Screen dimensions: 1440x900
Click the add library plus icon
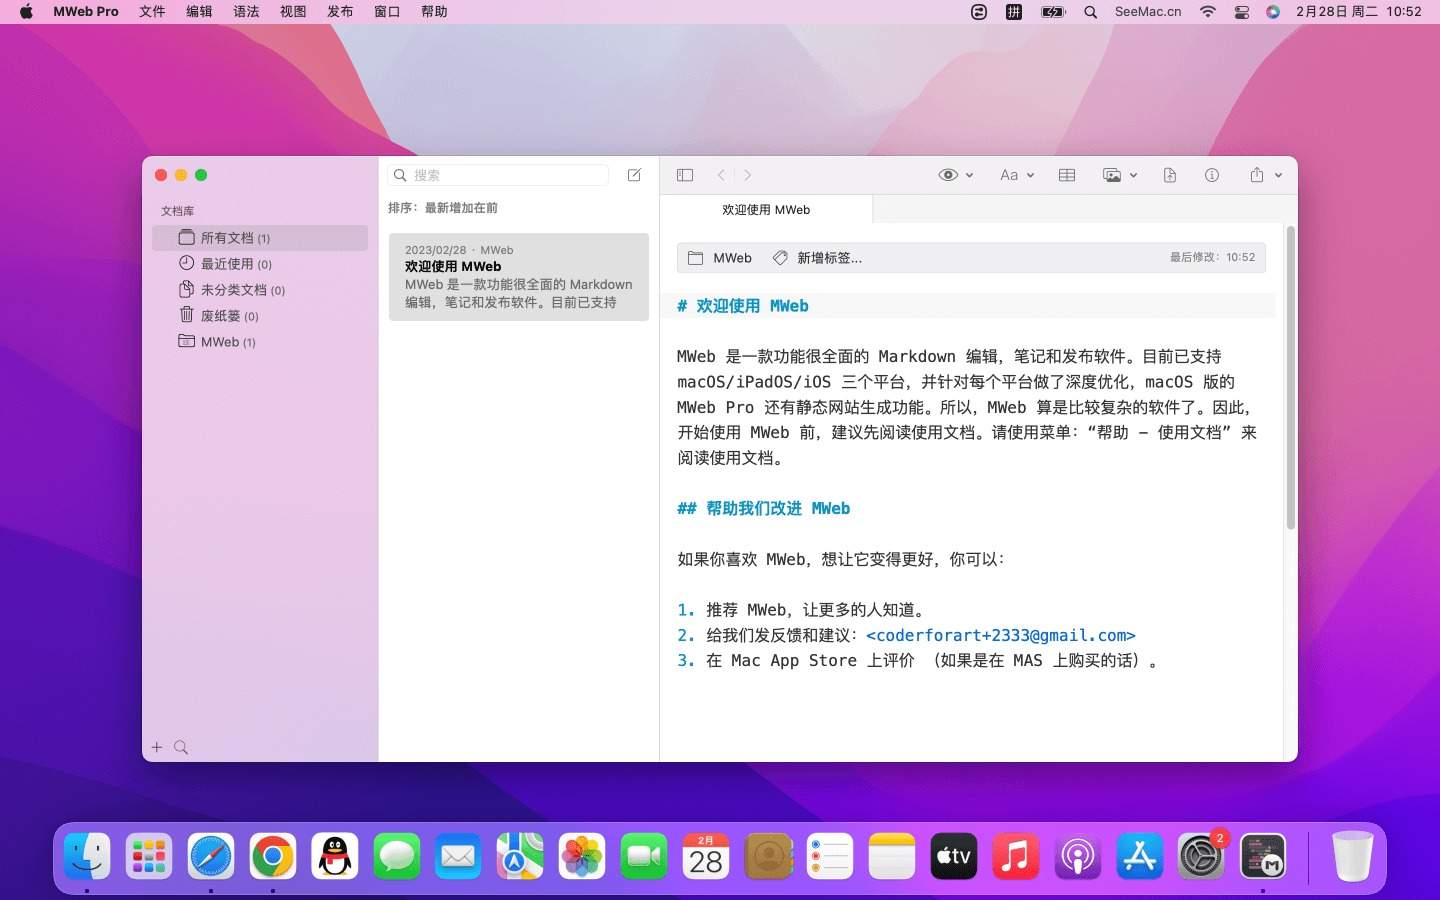(x=157, y=747)
